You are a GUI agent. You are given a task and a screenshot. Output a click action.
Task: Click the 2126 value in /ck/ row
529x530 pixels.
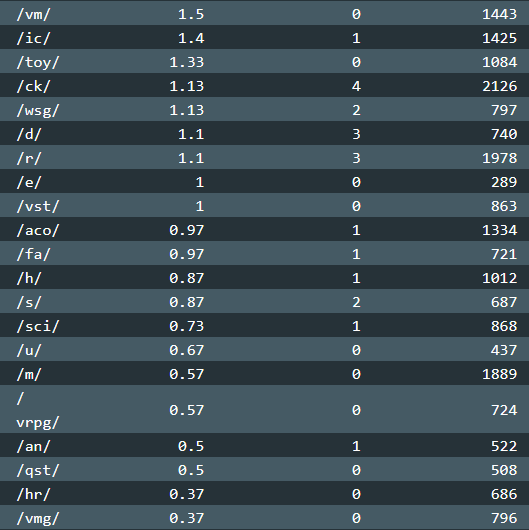tap(500, 87)
